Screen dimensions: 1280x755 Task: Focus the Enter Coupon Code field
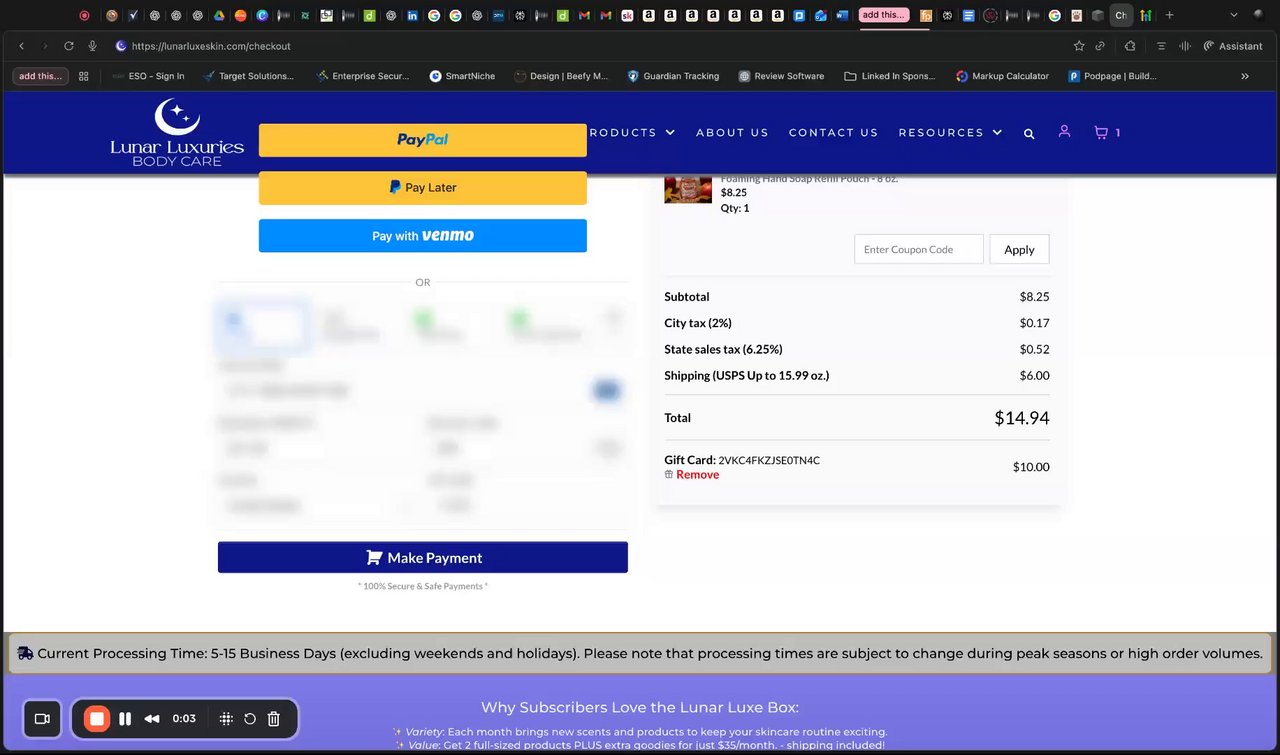919,249
